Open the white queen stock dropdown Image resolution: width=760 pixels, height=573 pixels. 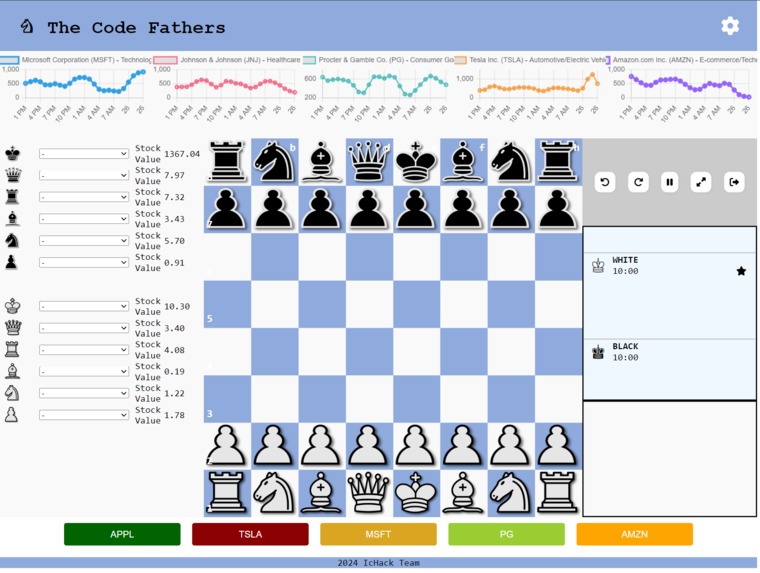click(x=84, y=328)
